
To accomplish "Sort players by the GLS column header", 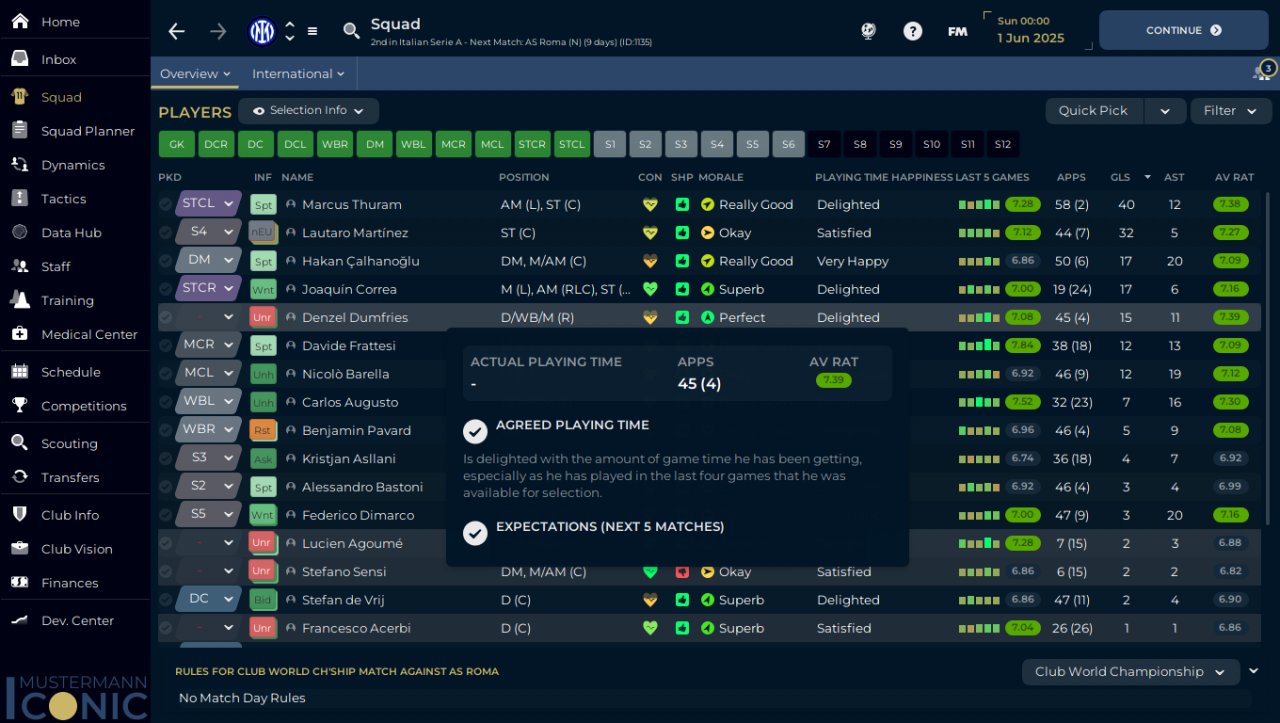I will coord(1118,177).
